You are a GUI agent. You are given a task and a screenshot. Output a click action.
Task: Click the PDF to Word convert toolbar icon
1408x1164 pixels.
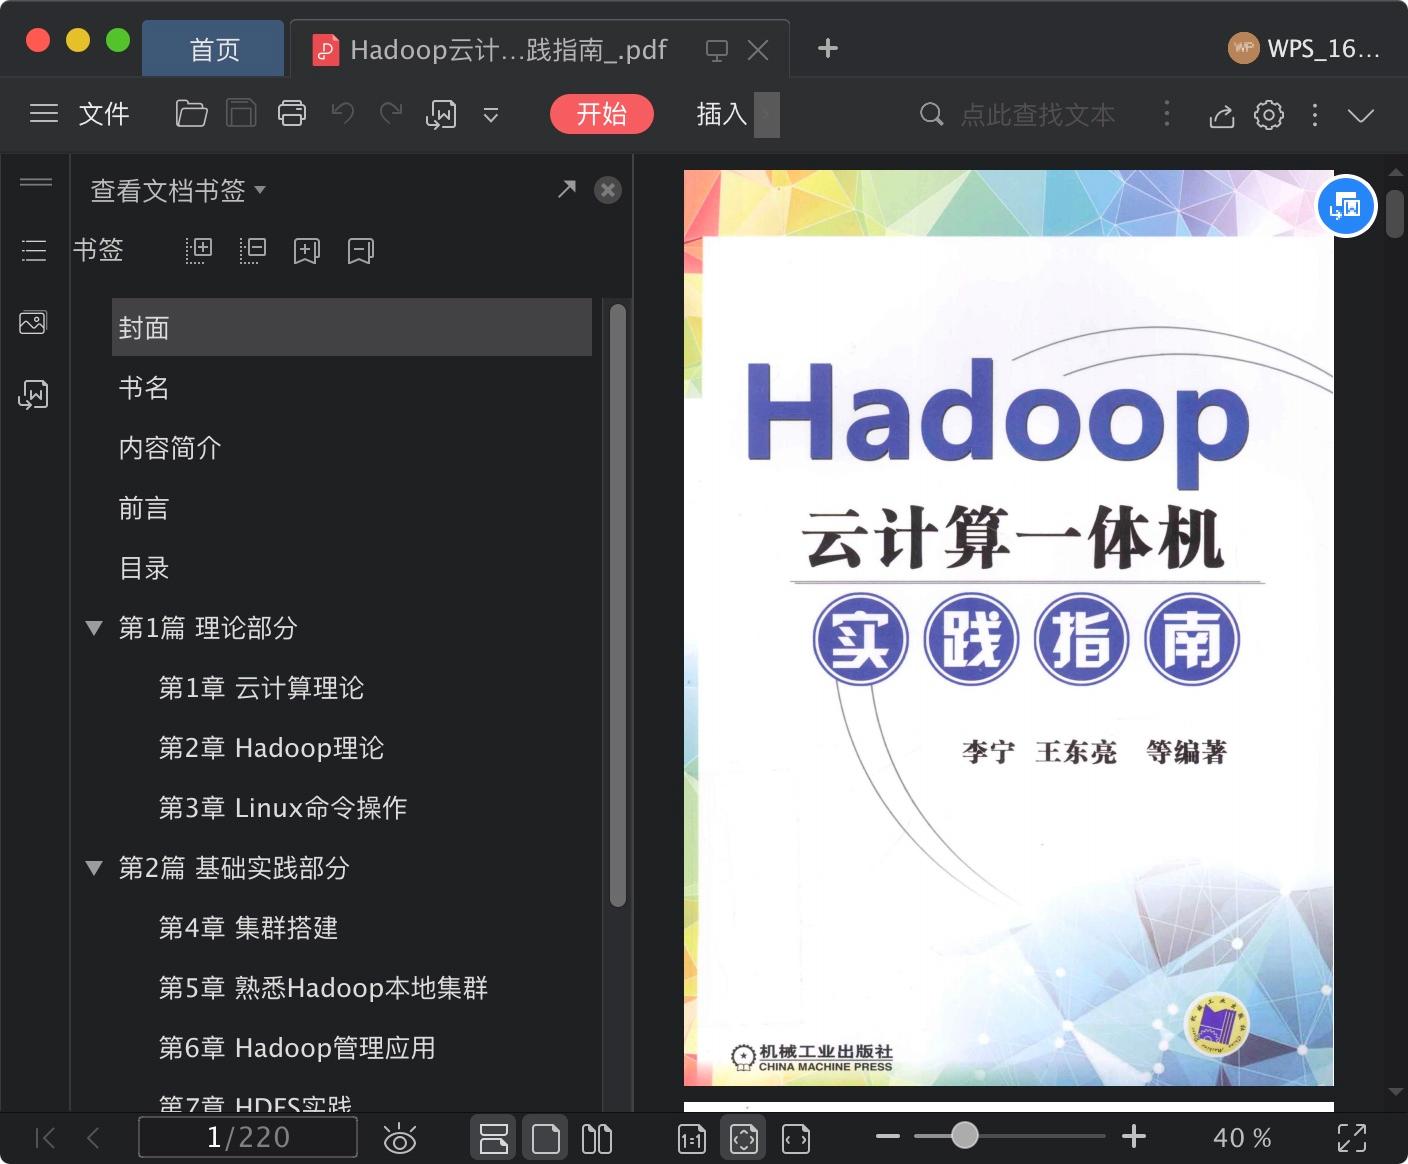tap(441, 115)
